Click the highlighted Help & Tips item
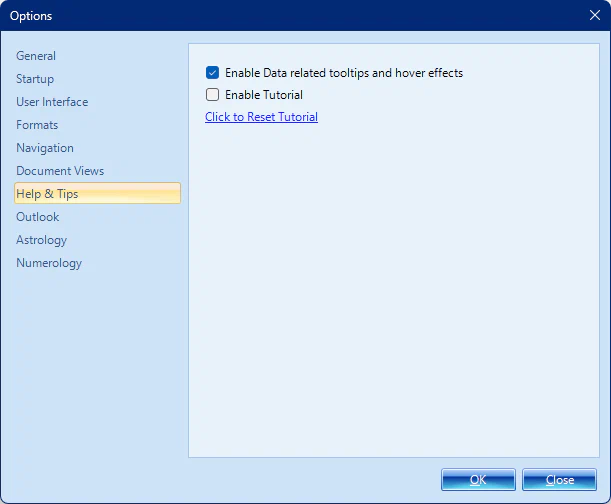The width and height of the screenshot is (611, 504). tap(47, 194)
